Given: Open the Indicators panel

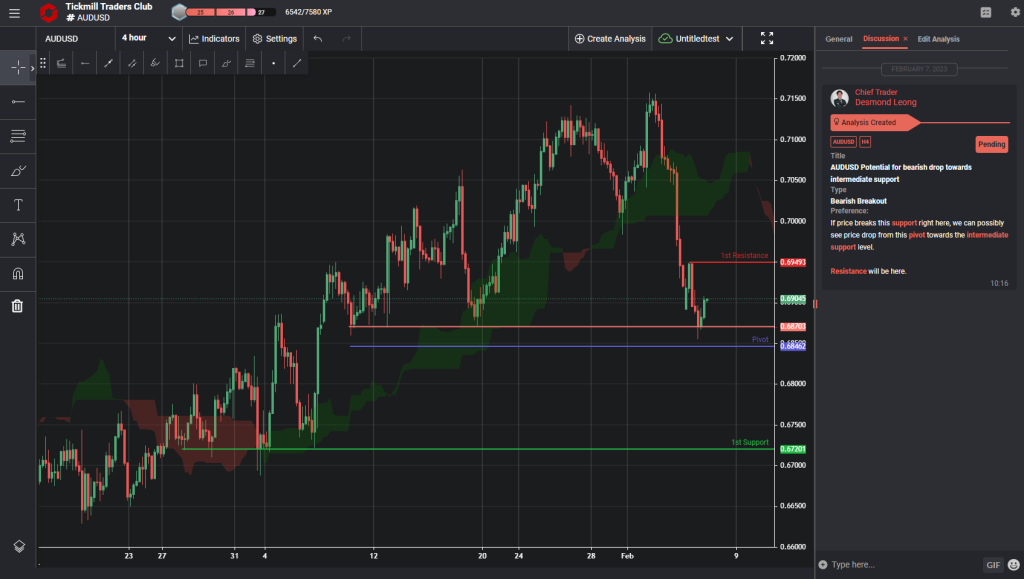Looking at the screenshot, I should (x=212, y=38).
